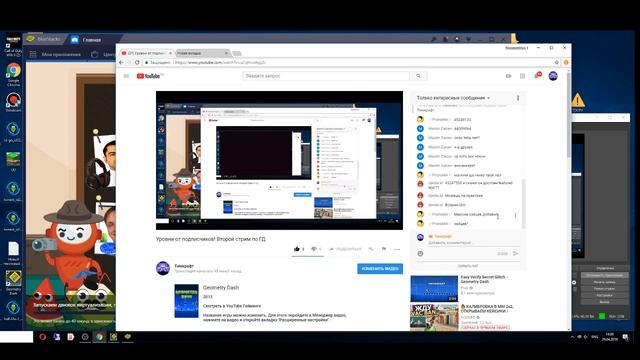Open the Easy Verify Secret Glitch title
The height and width of the screenshot is (360, 640).
coord(484,279)
